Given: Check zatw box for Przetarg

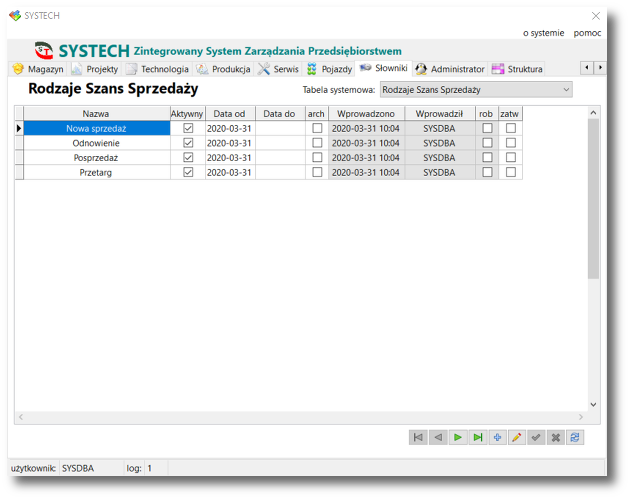Looking at the screenshot, I should 511,172.
